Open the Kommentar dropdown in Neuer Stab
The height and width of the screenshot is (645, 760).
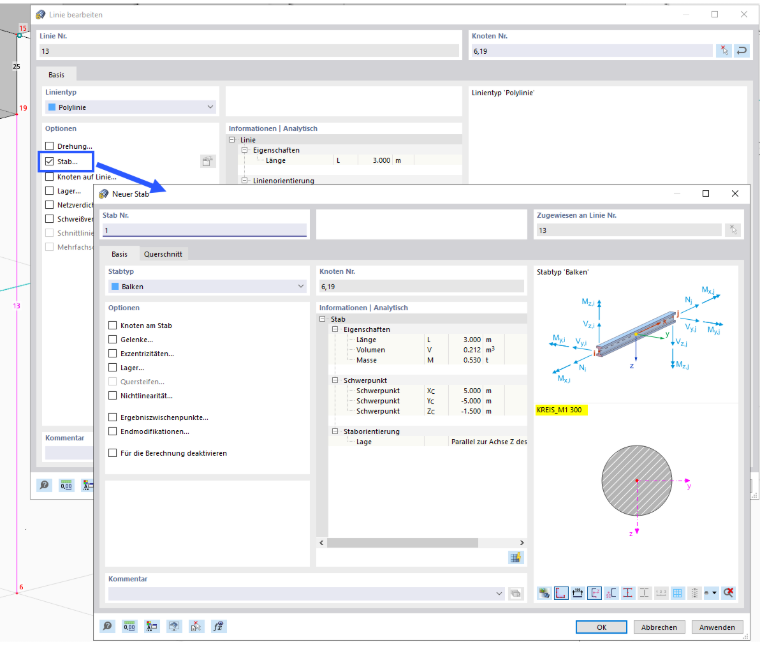(x=499, y=593)
